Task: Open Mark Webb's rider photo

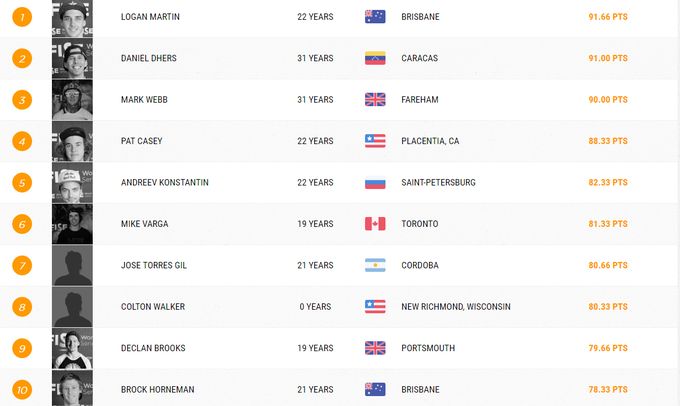Action: click(x=72, y=100)
